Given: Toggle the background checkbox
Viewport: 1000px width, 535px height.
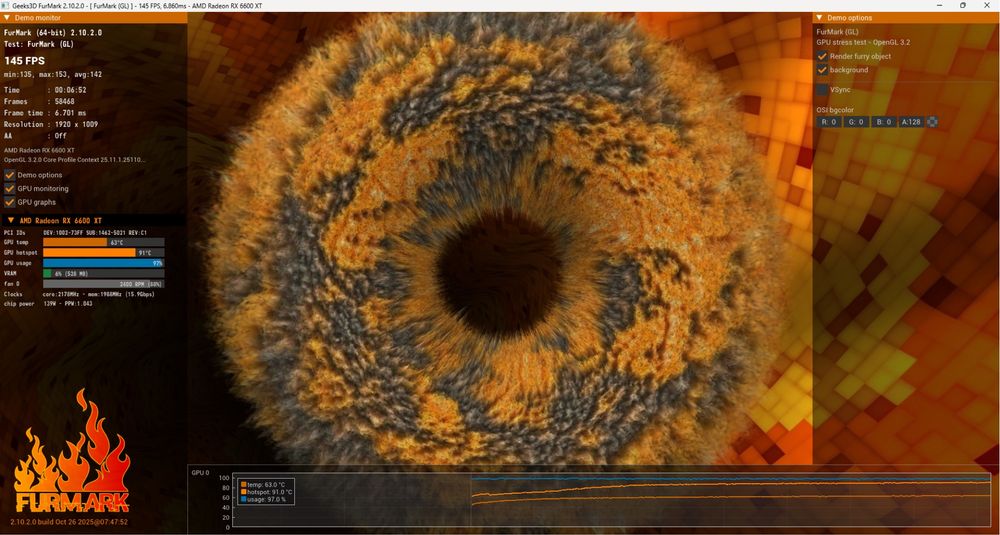Looking at the screenshot, I should pyautogui.click(x=822, y=70).
